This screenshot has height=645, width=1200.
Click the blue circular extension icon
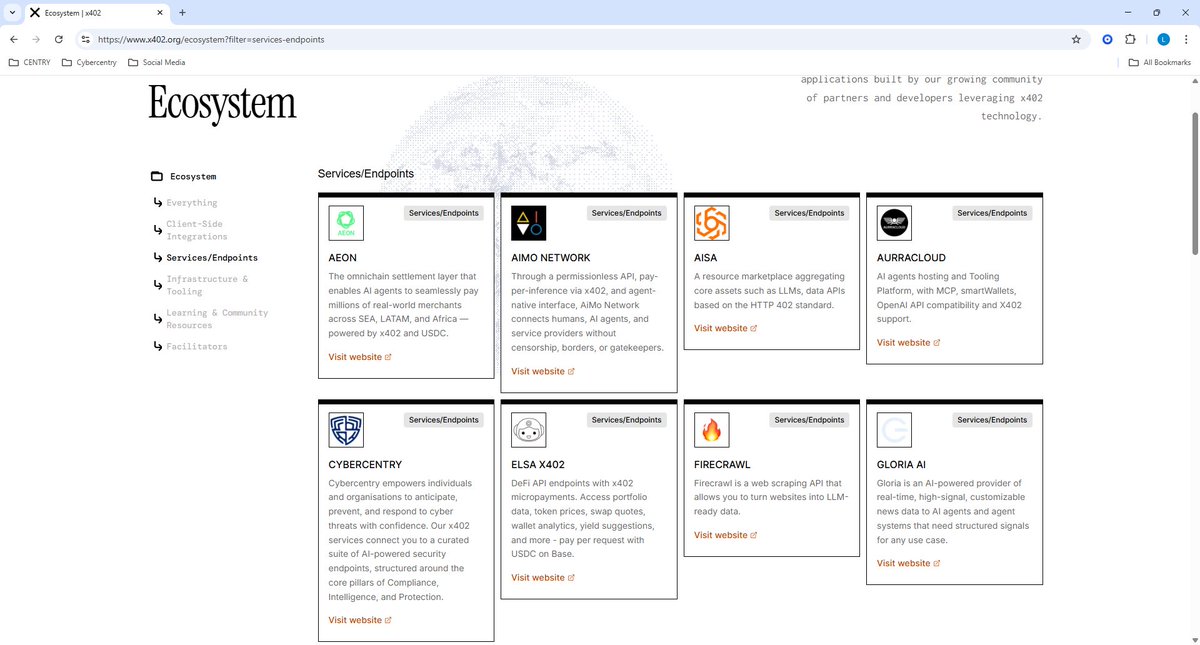pyautogui.click(x=1107, y=39)
